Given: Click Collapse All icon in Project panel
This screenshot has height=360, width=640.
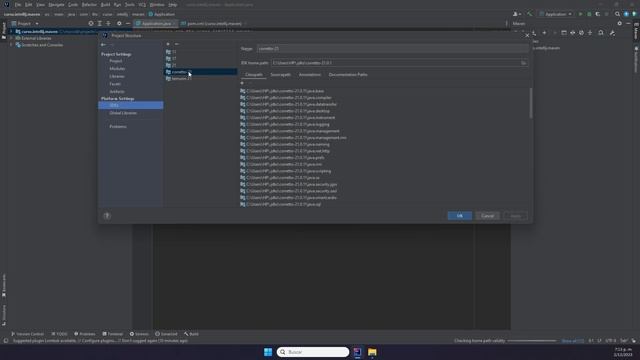Looking at the screenshot, I should coord(108,24).
